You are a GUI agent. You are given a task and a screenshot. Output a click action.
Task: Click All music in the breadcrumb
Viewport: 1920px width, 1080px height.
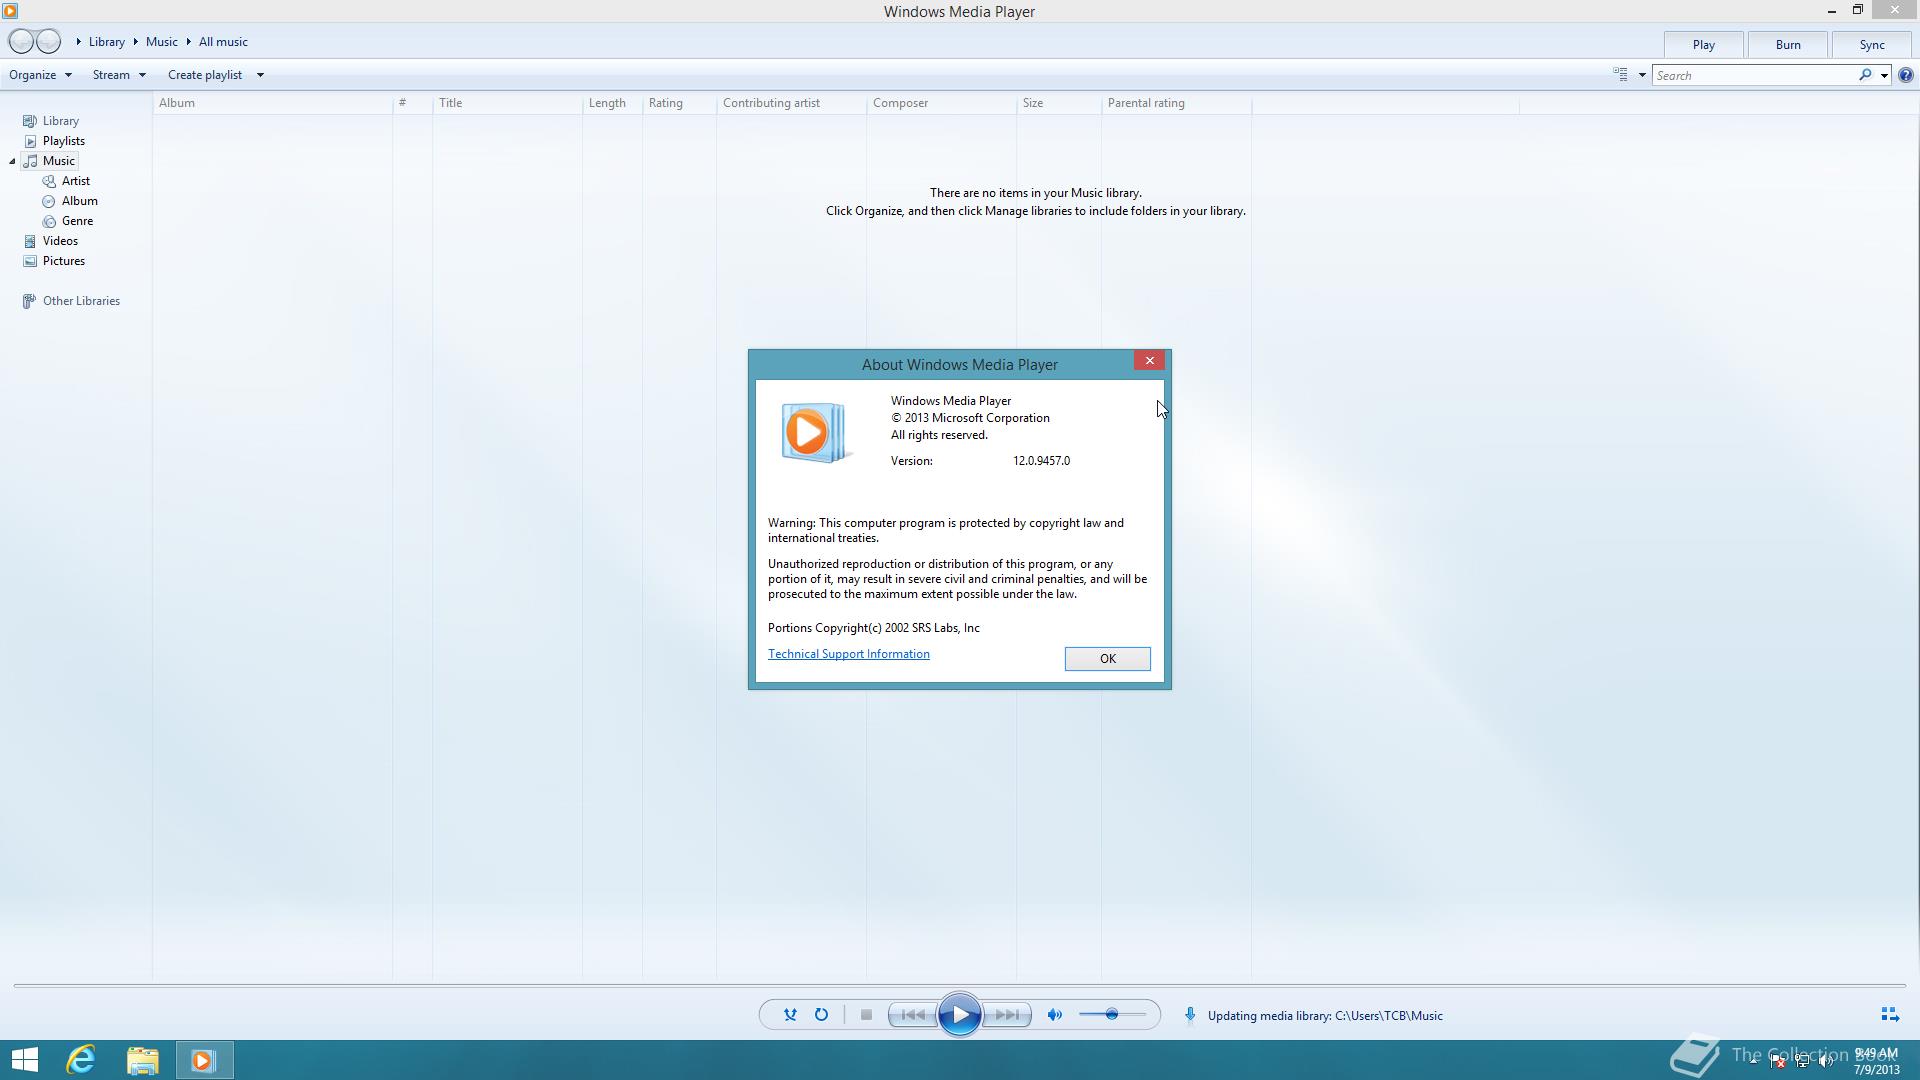(x=223, y=42)
